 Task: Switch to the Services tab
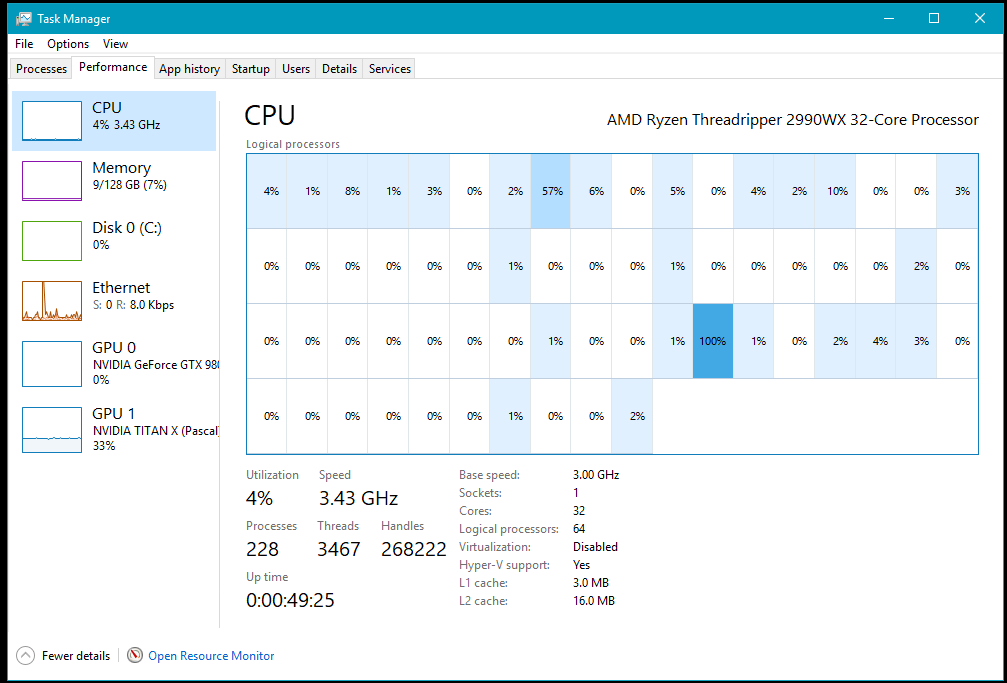pyautogui.click(x=388, y=68)
